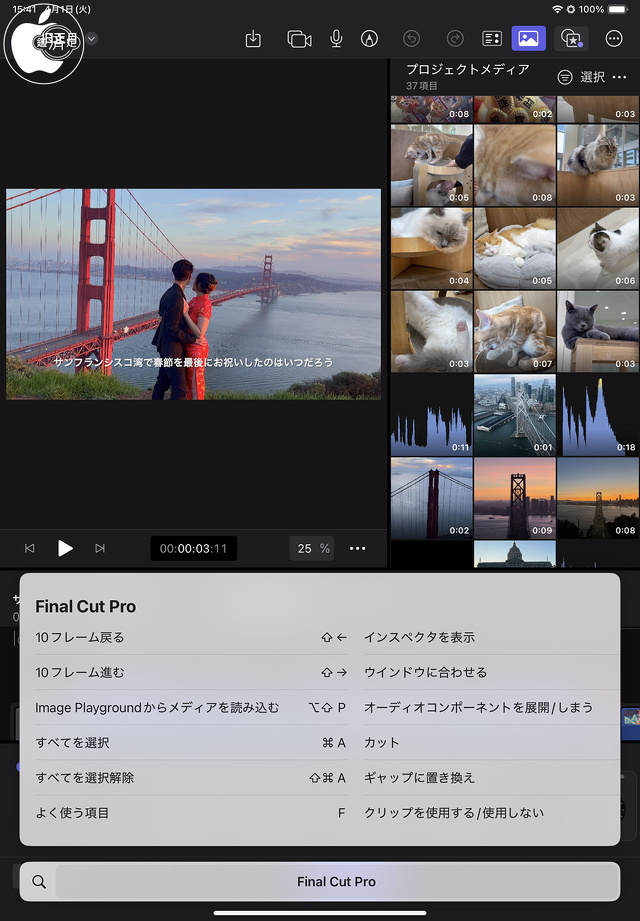Viewport: 640px width, 921px height.
Task: Jump to the next frame
Action: click(100, 548)
